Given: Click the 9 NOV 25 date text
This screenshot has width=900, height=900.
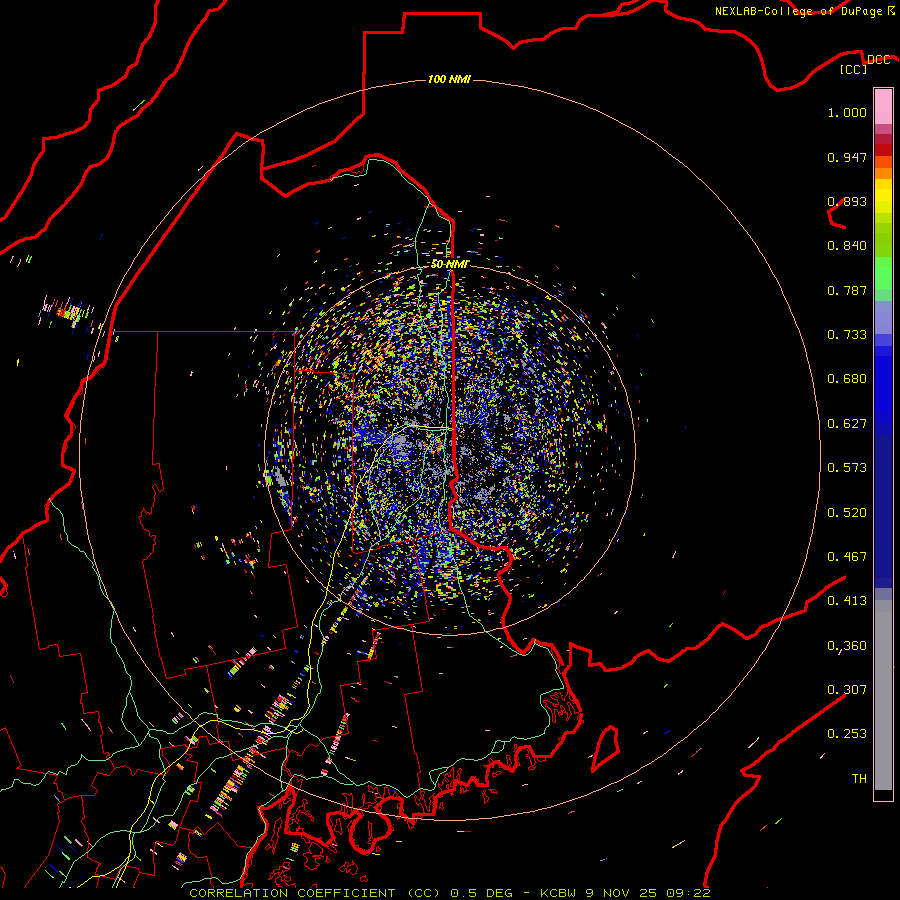Looking at the screenshot, I should tap(623, 893).
